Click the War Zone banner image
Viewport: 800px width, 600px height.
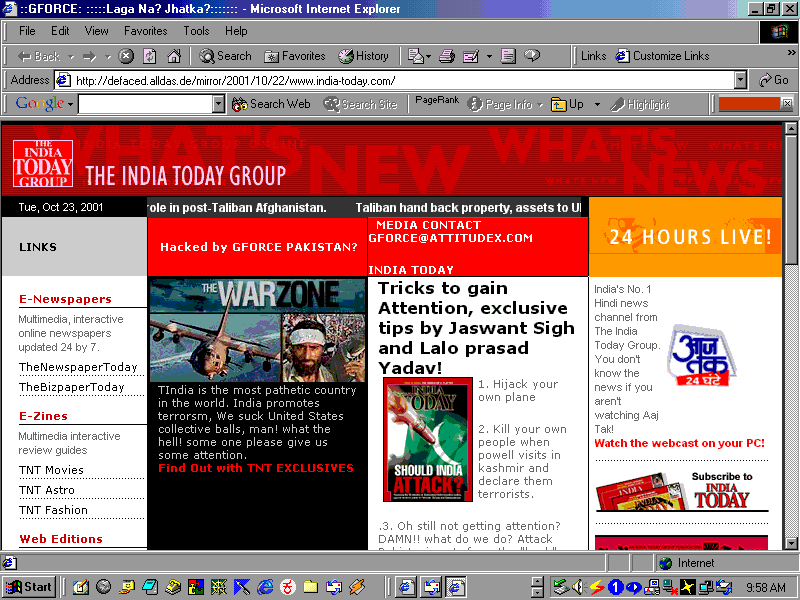258,330
